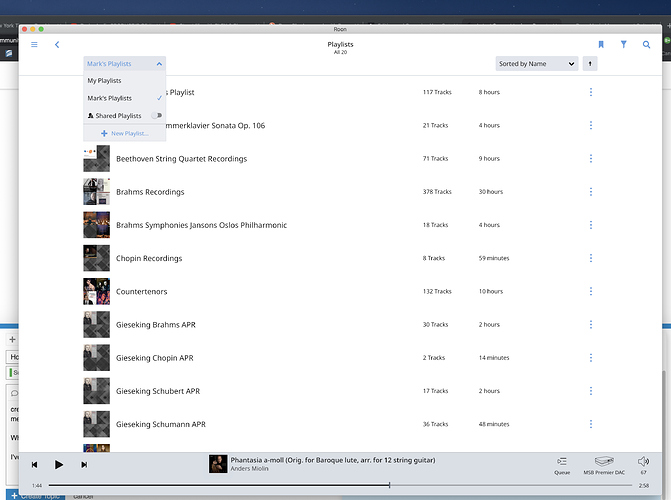The image size is (671, 500).
Task: Click the Chopin Recordings cover thumbnail
Action: click(96, 258)
